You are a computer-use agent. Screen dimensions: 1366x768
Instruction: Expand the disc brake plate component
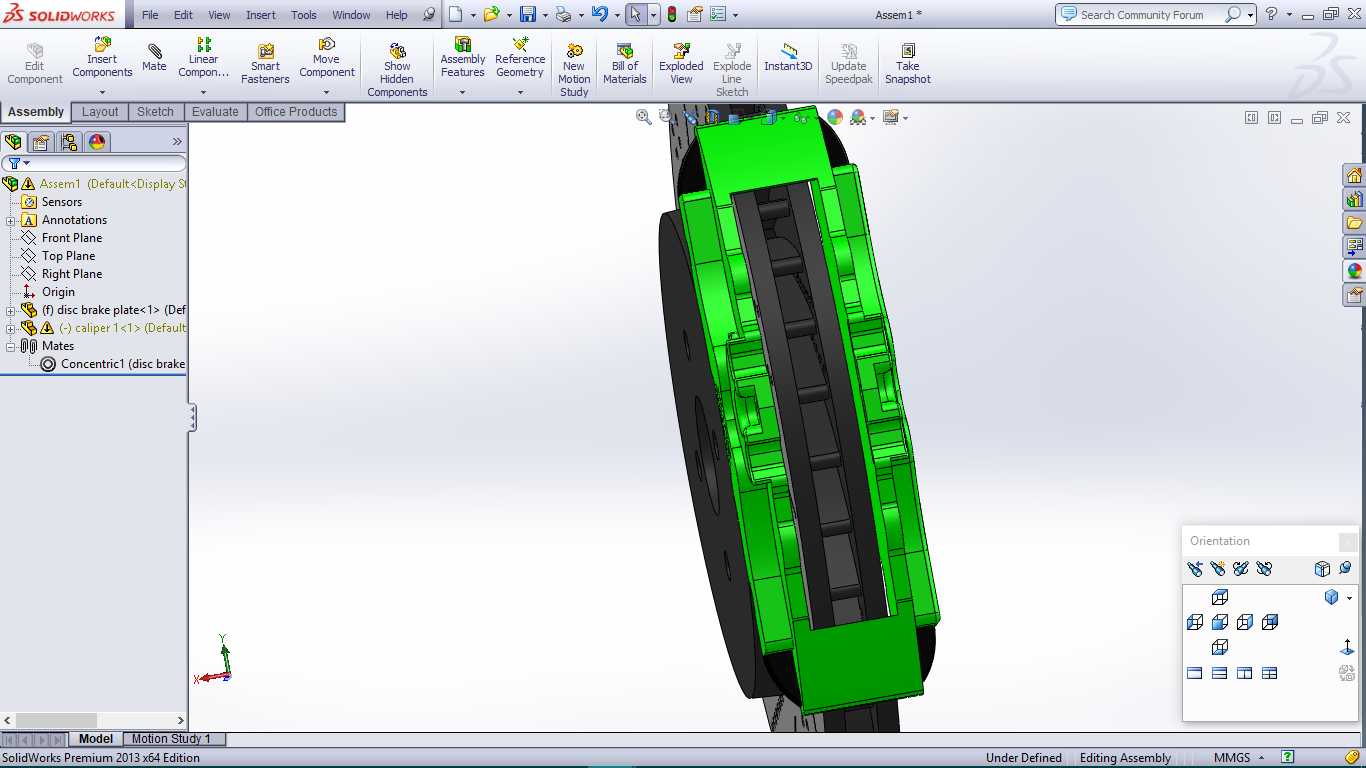[11, 311]
